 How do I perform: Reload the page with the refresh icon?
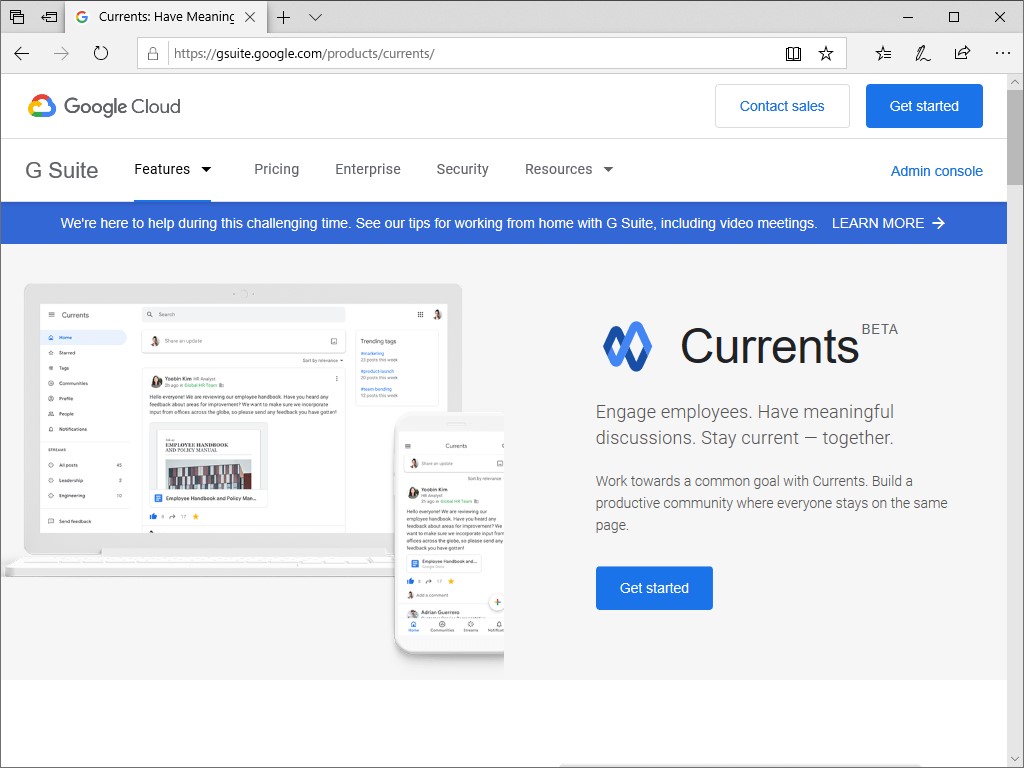(x=101, y=53)
